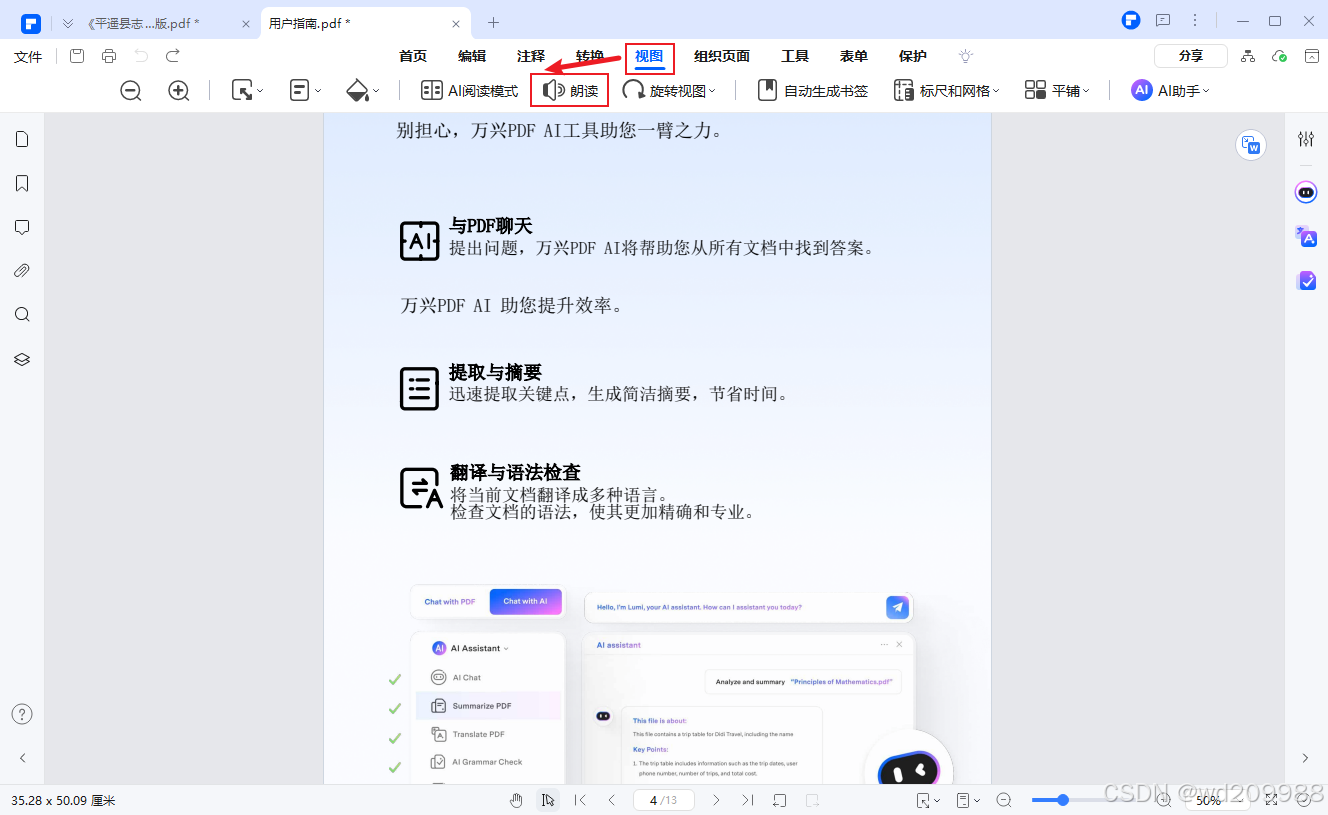
Task: Click the 分享 share button
Action: [x=1191, y=56]
